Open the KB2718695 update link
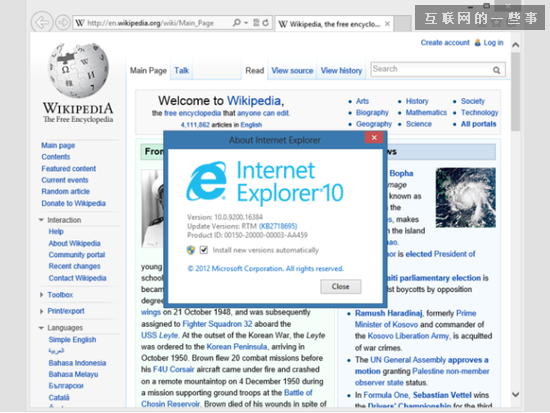Viewport: 550px width, 413px height. 278,226
